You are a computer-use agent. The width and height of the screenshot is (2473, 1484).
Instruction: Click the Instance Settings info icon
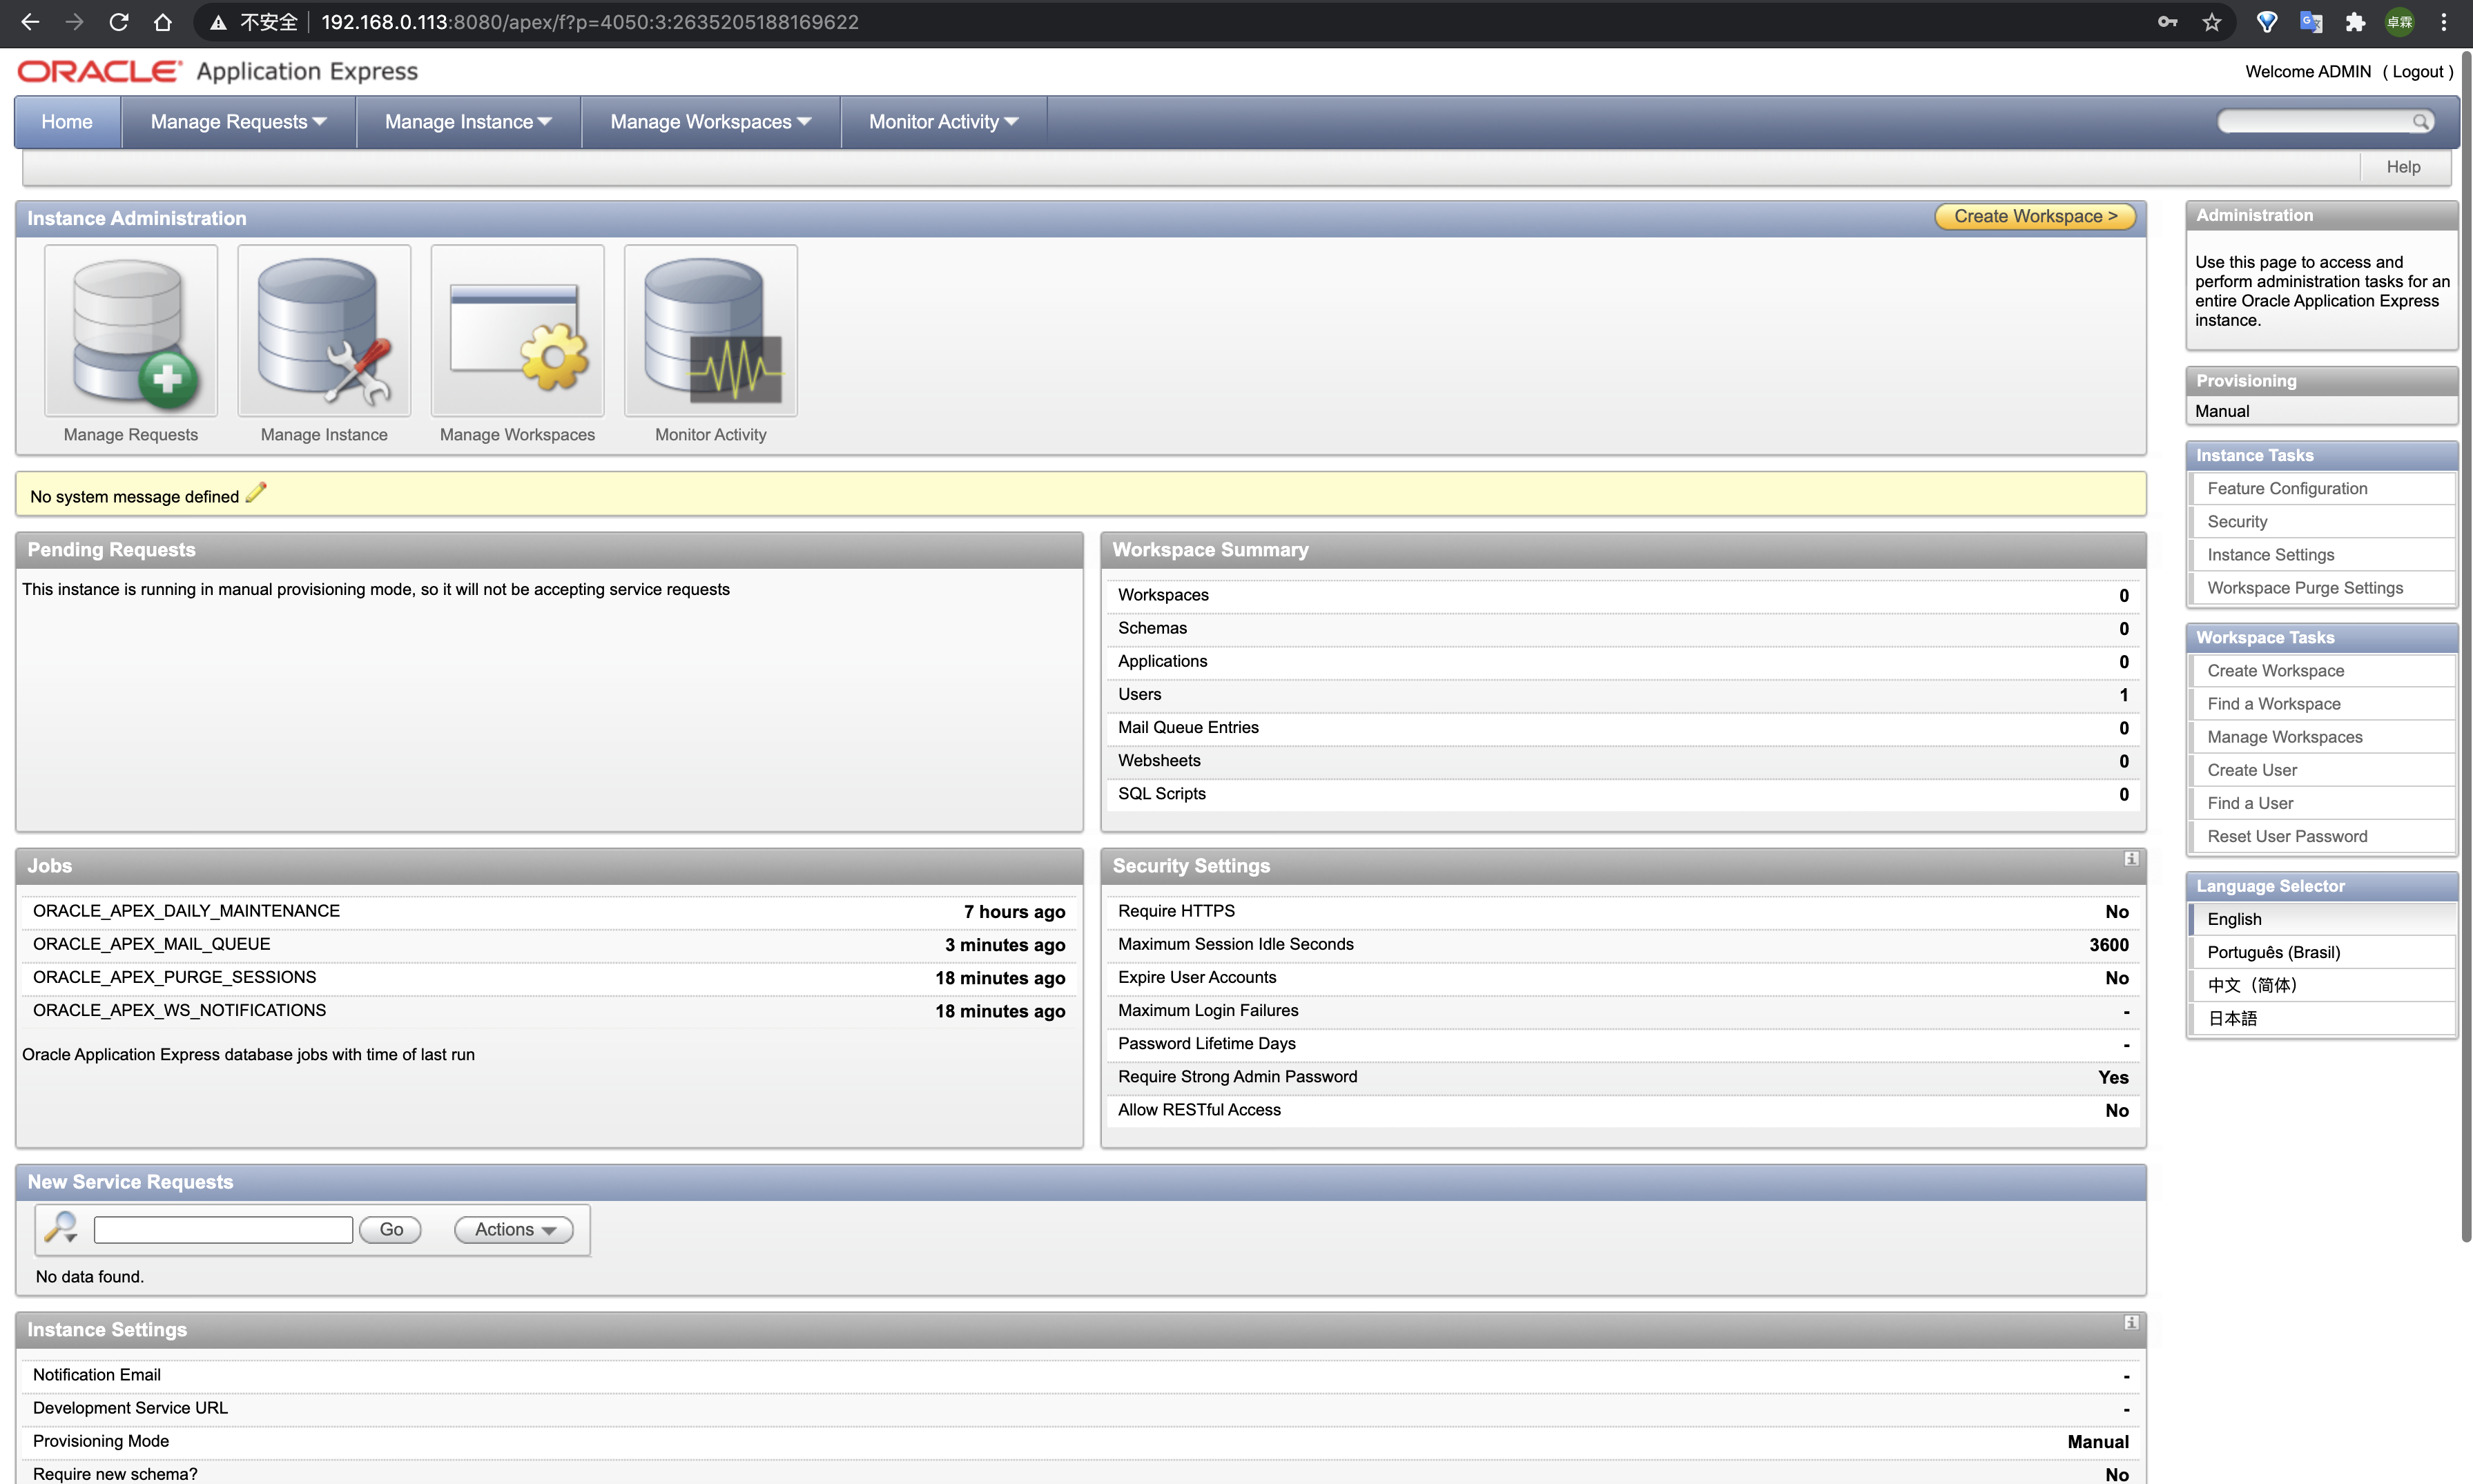point(2131,1323)
